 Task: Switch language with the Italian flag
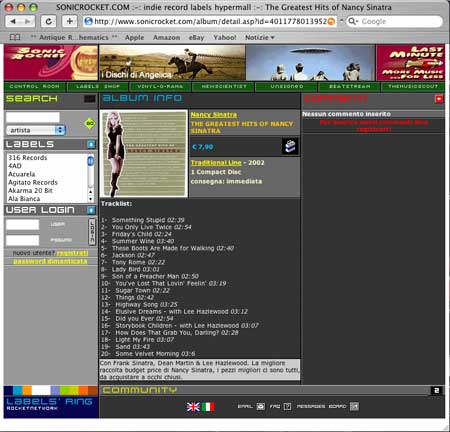[208, 407]
